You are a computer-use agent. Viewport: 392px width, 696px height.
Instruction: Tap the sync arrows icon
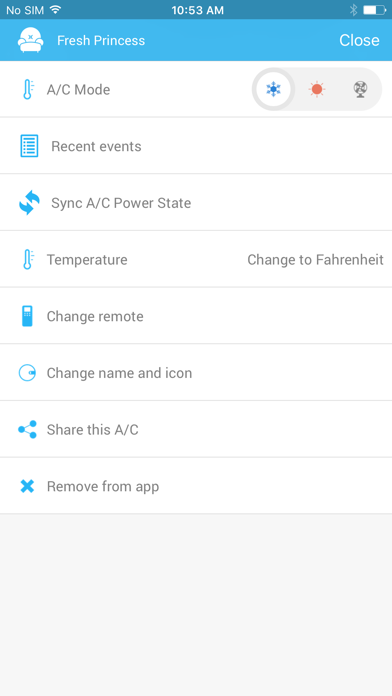(x=29, y=202)
